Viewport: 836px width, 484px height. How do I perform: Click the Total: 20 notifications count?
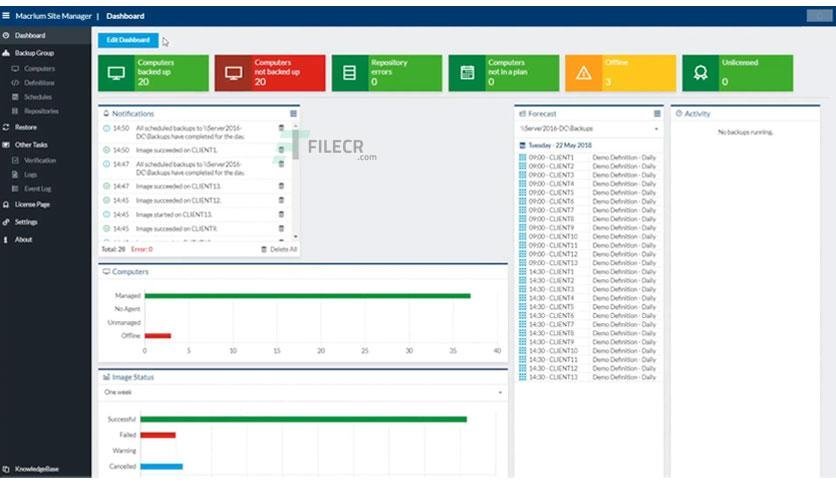point(113,249)
